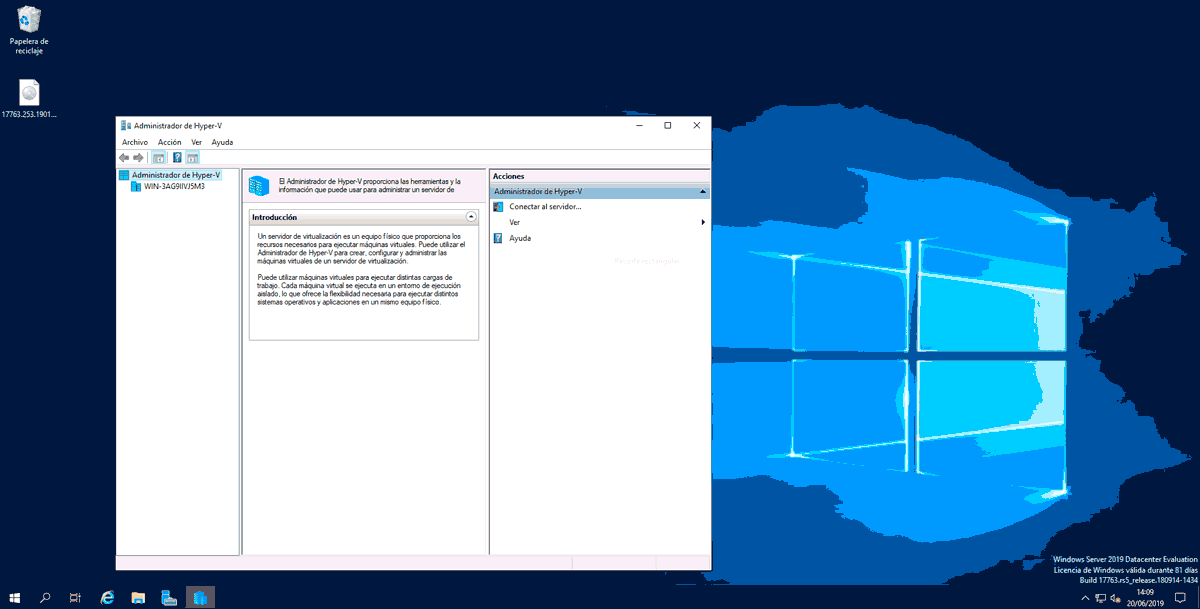Click the volume speaker tray icon

click(1115, 598)
